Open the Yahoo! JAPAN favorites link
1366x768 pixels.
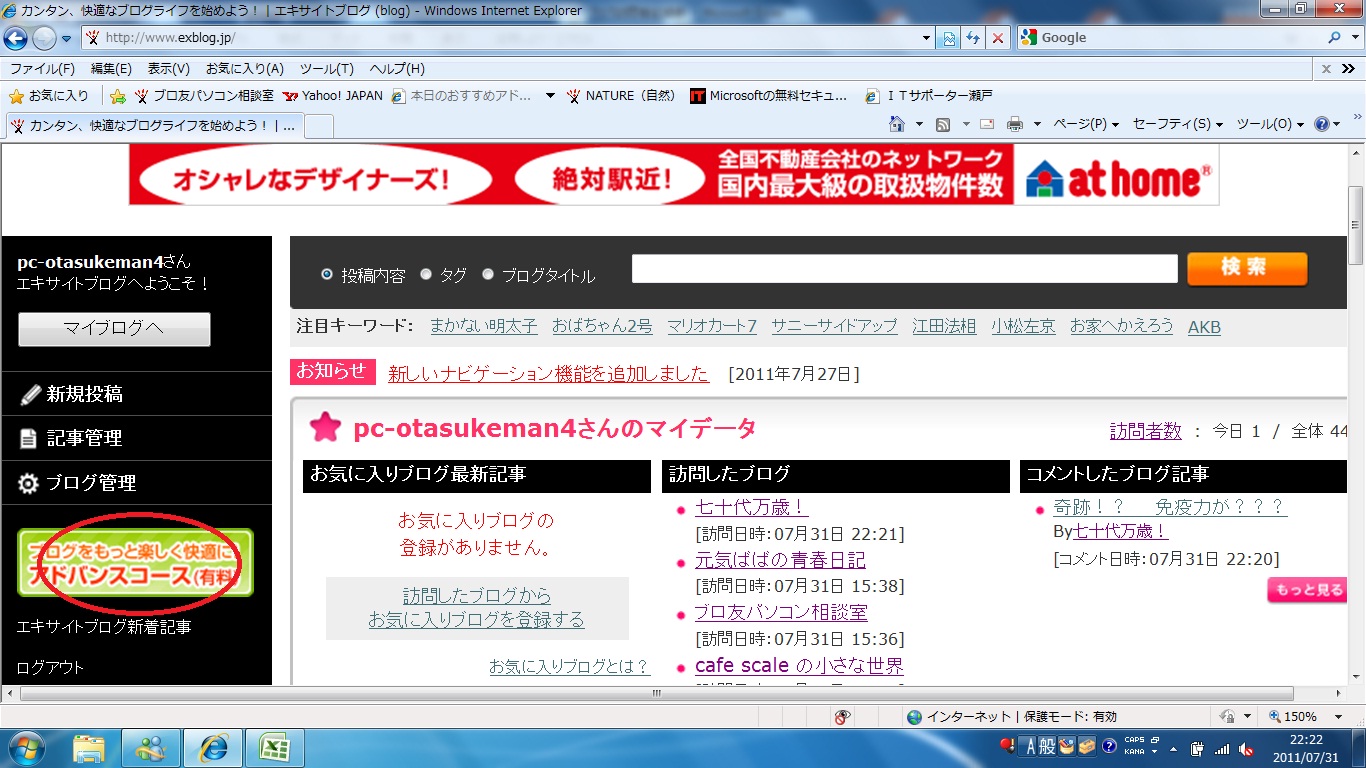[x=333, y=96]
